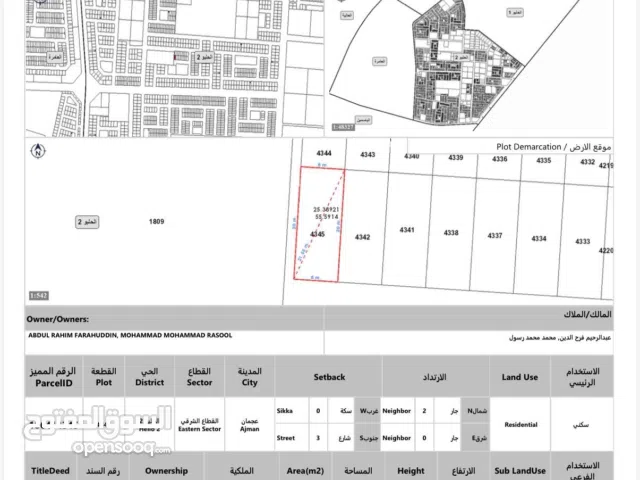Click the north arrow compass icon
This screenshot has width=640, height=480.
coord(38,151)
